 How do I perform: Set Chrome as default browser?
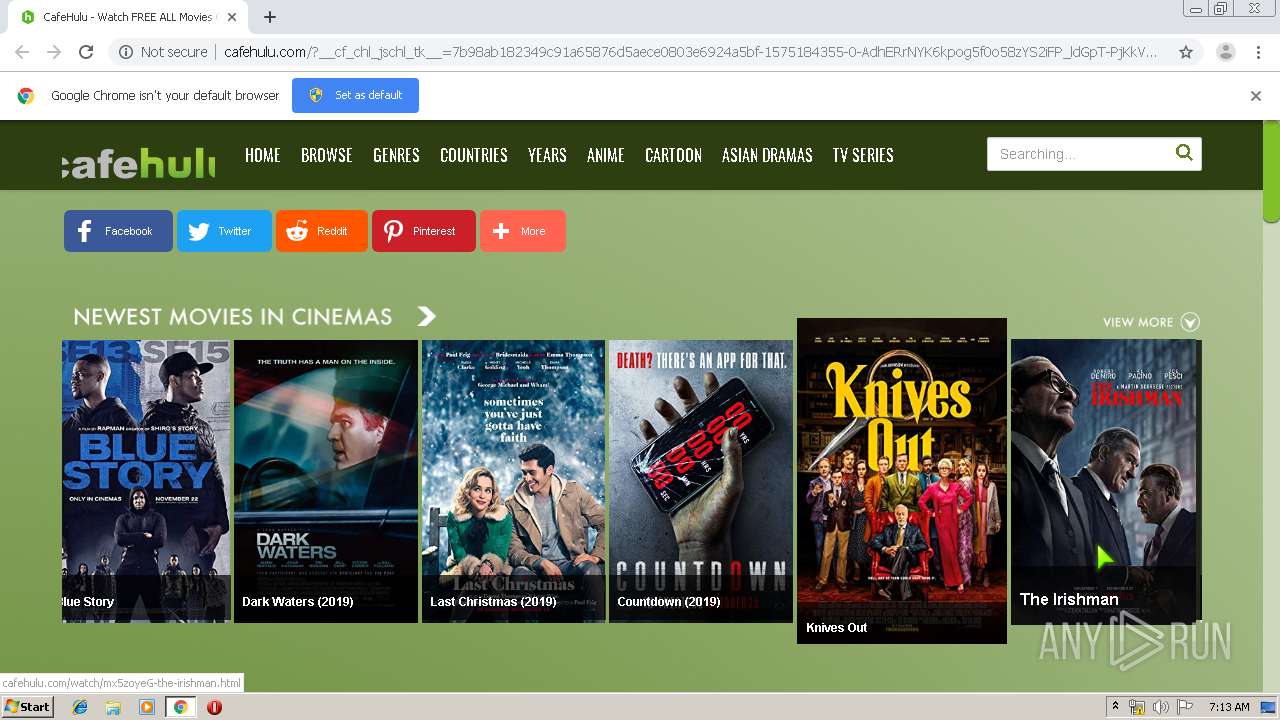[355, 95]
